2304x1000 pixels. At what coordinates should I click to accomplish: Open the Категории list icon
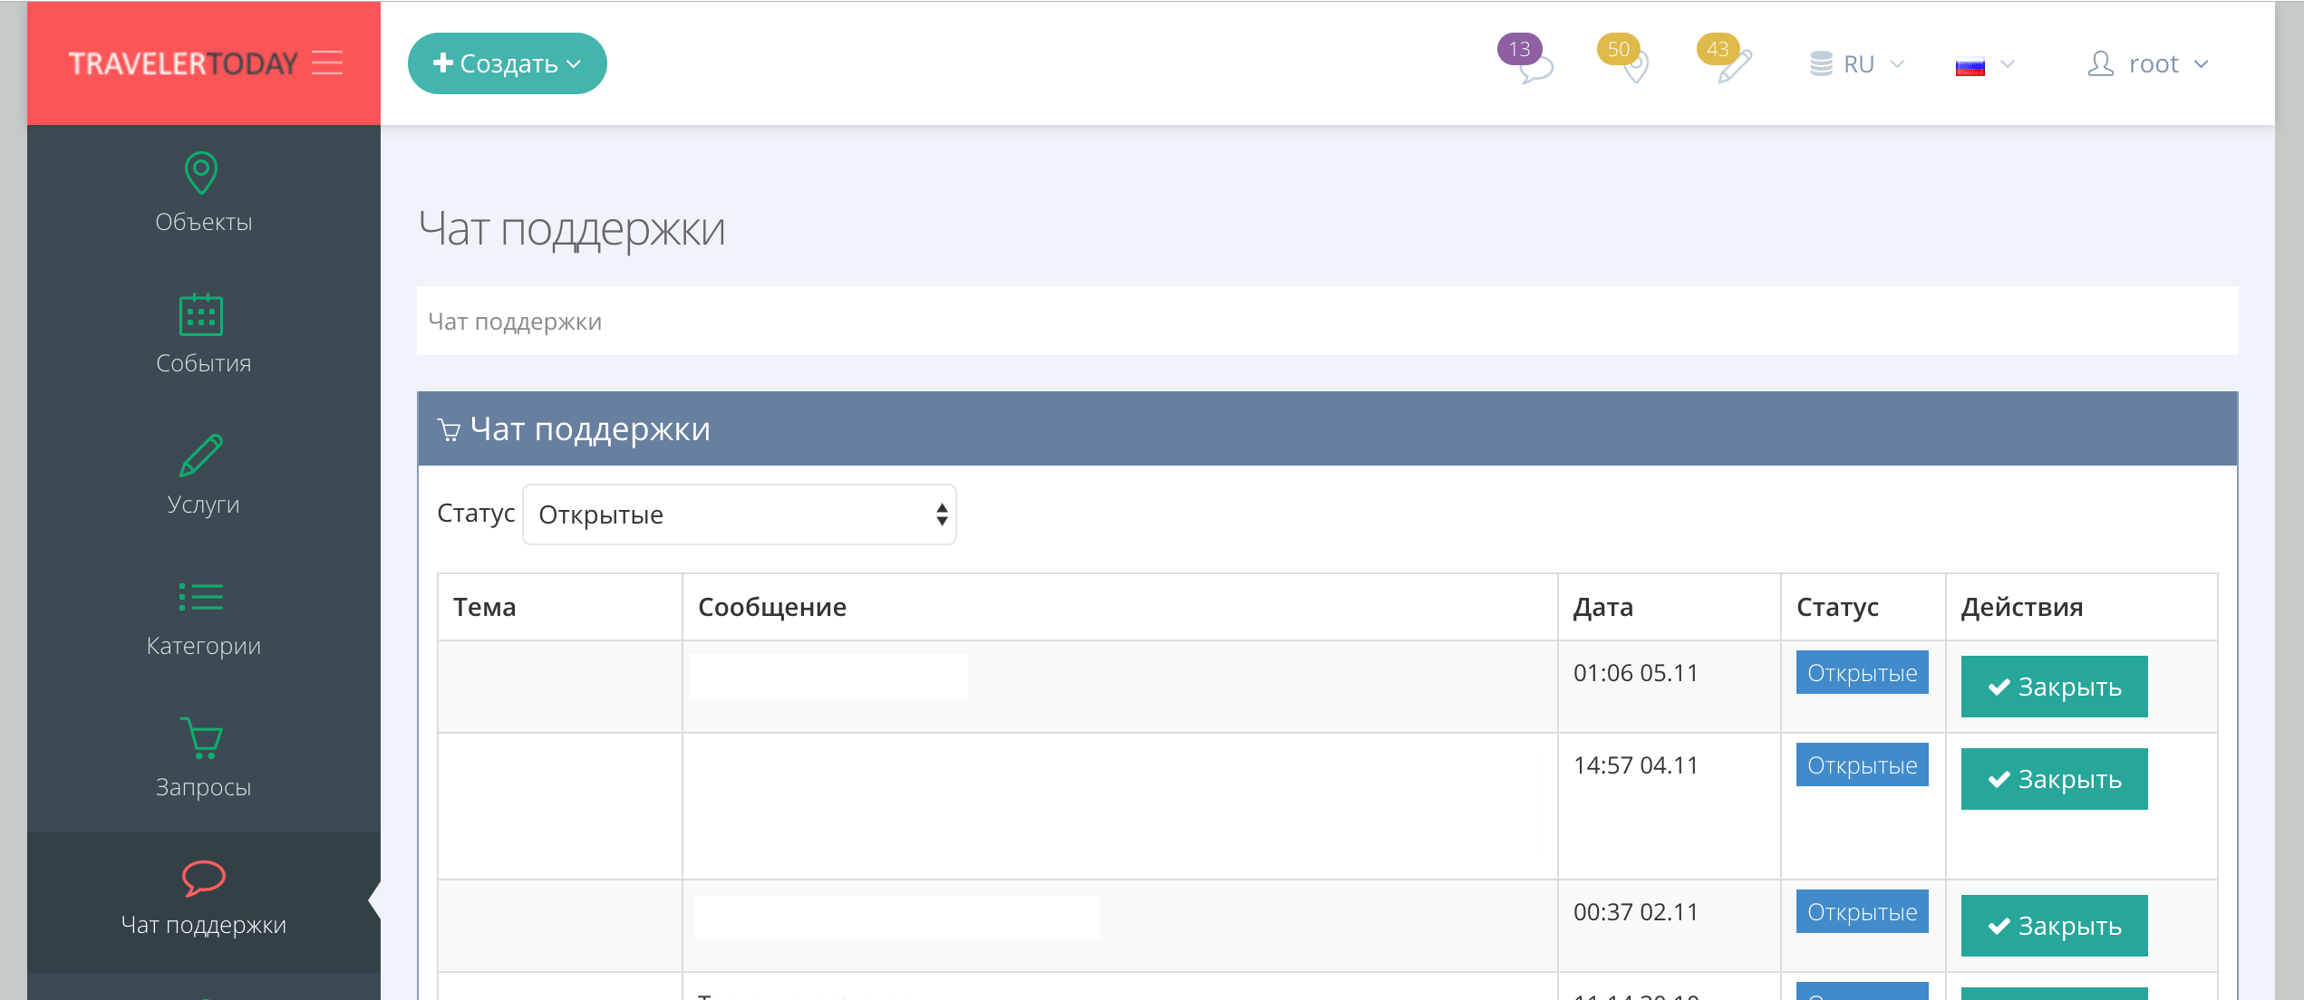pos(201,597)
